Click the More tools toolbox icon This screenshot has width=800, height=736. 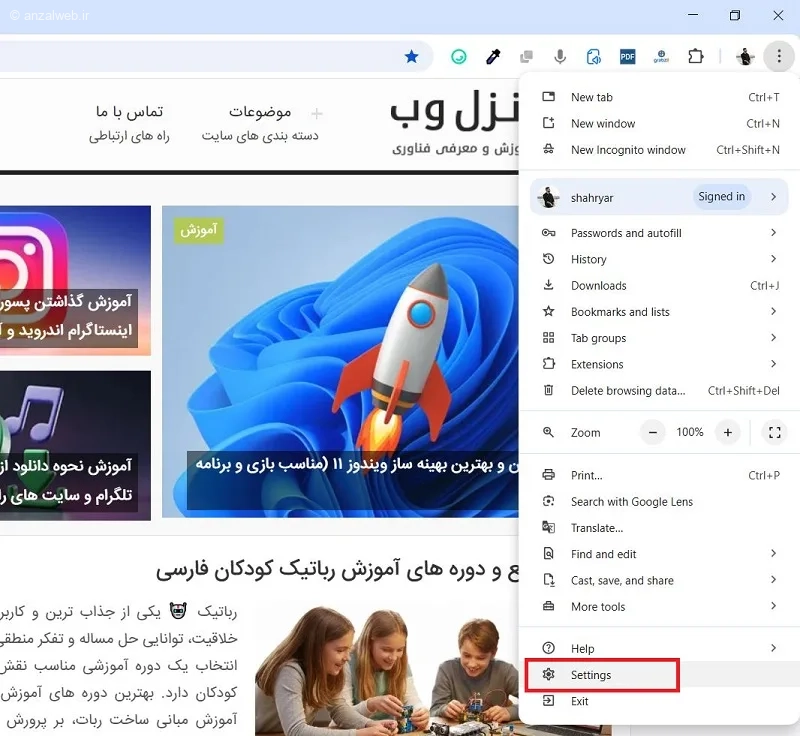point(548,606)
